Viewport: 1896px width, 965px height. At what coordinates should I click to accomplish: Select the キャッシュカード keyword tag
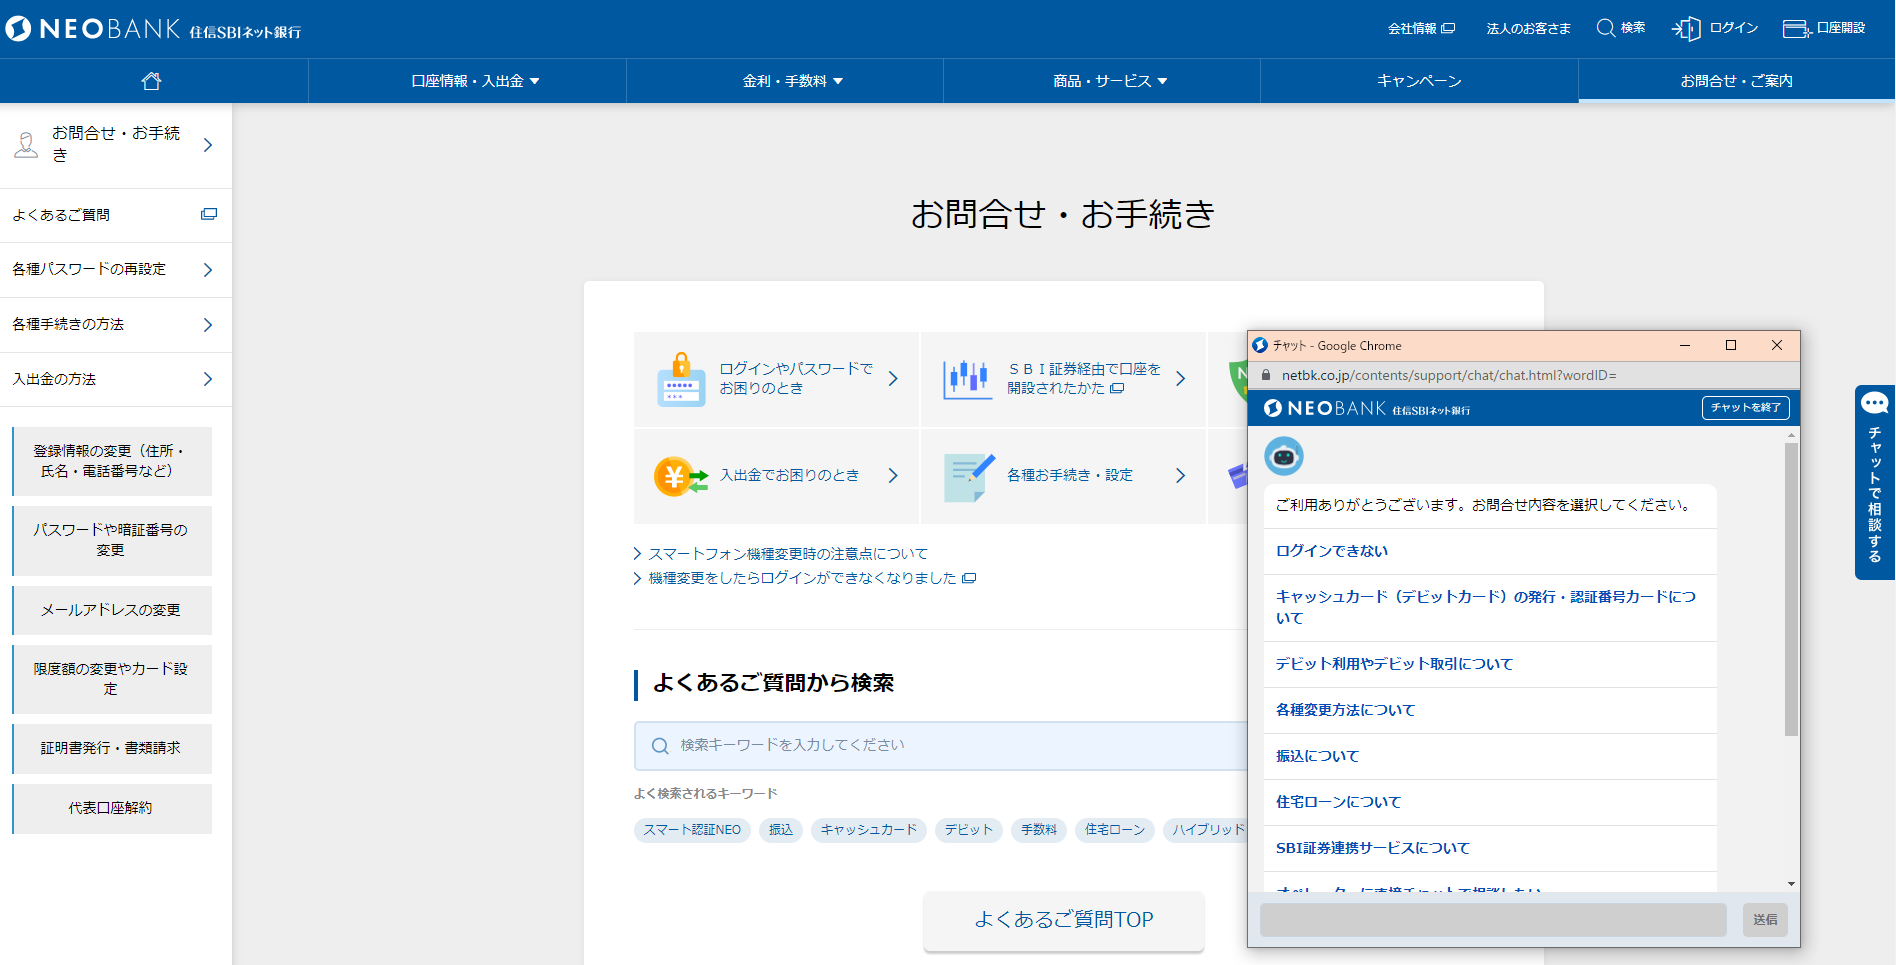869,830
